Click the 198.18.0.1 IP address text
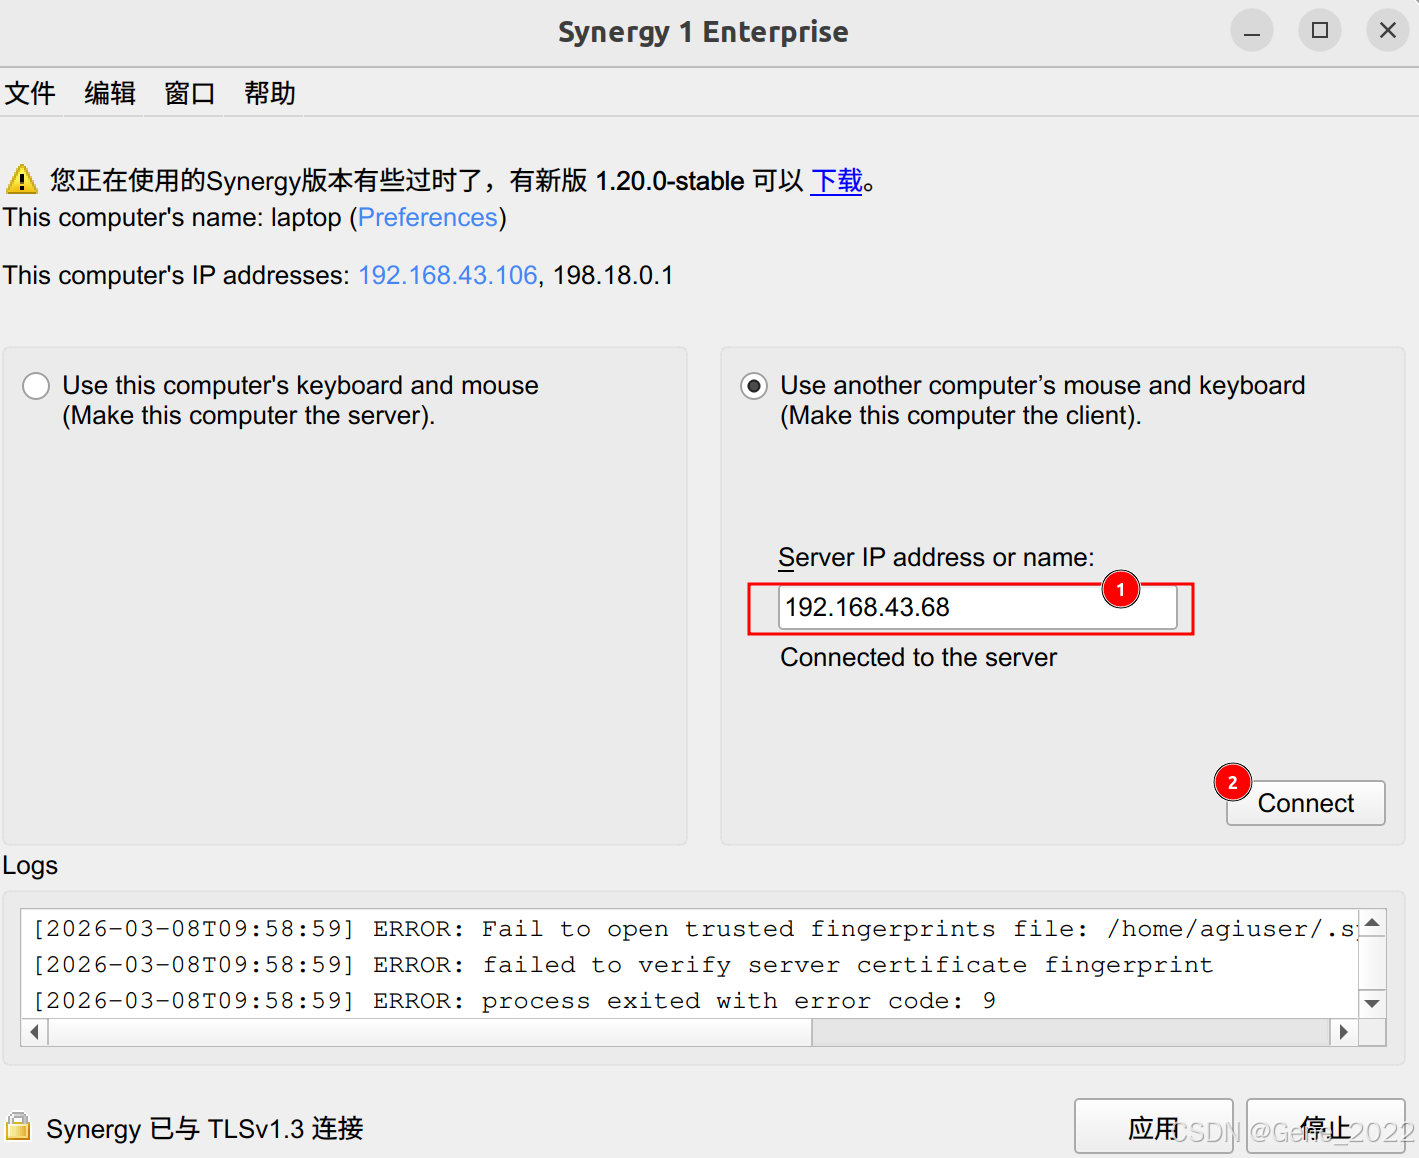Image resolution: width=1419 pixels, height=1158 pixels. pos(613,275)
